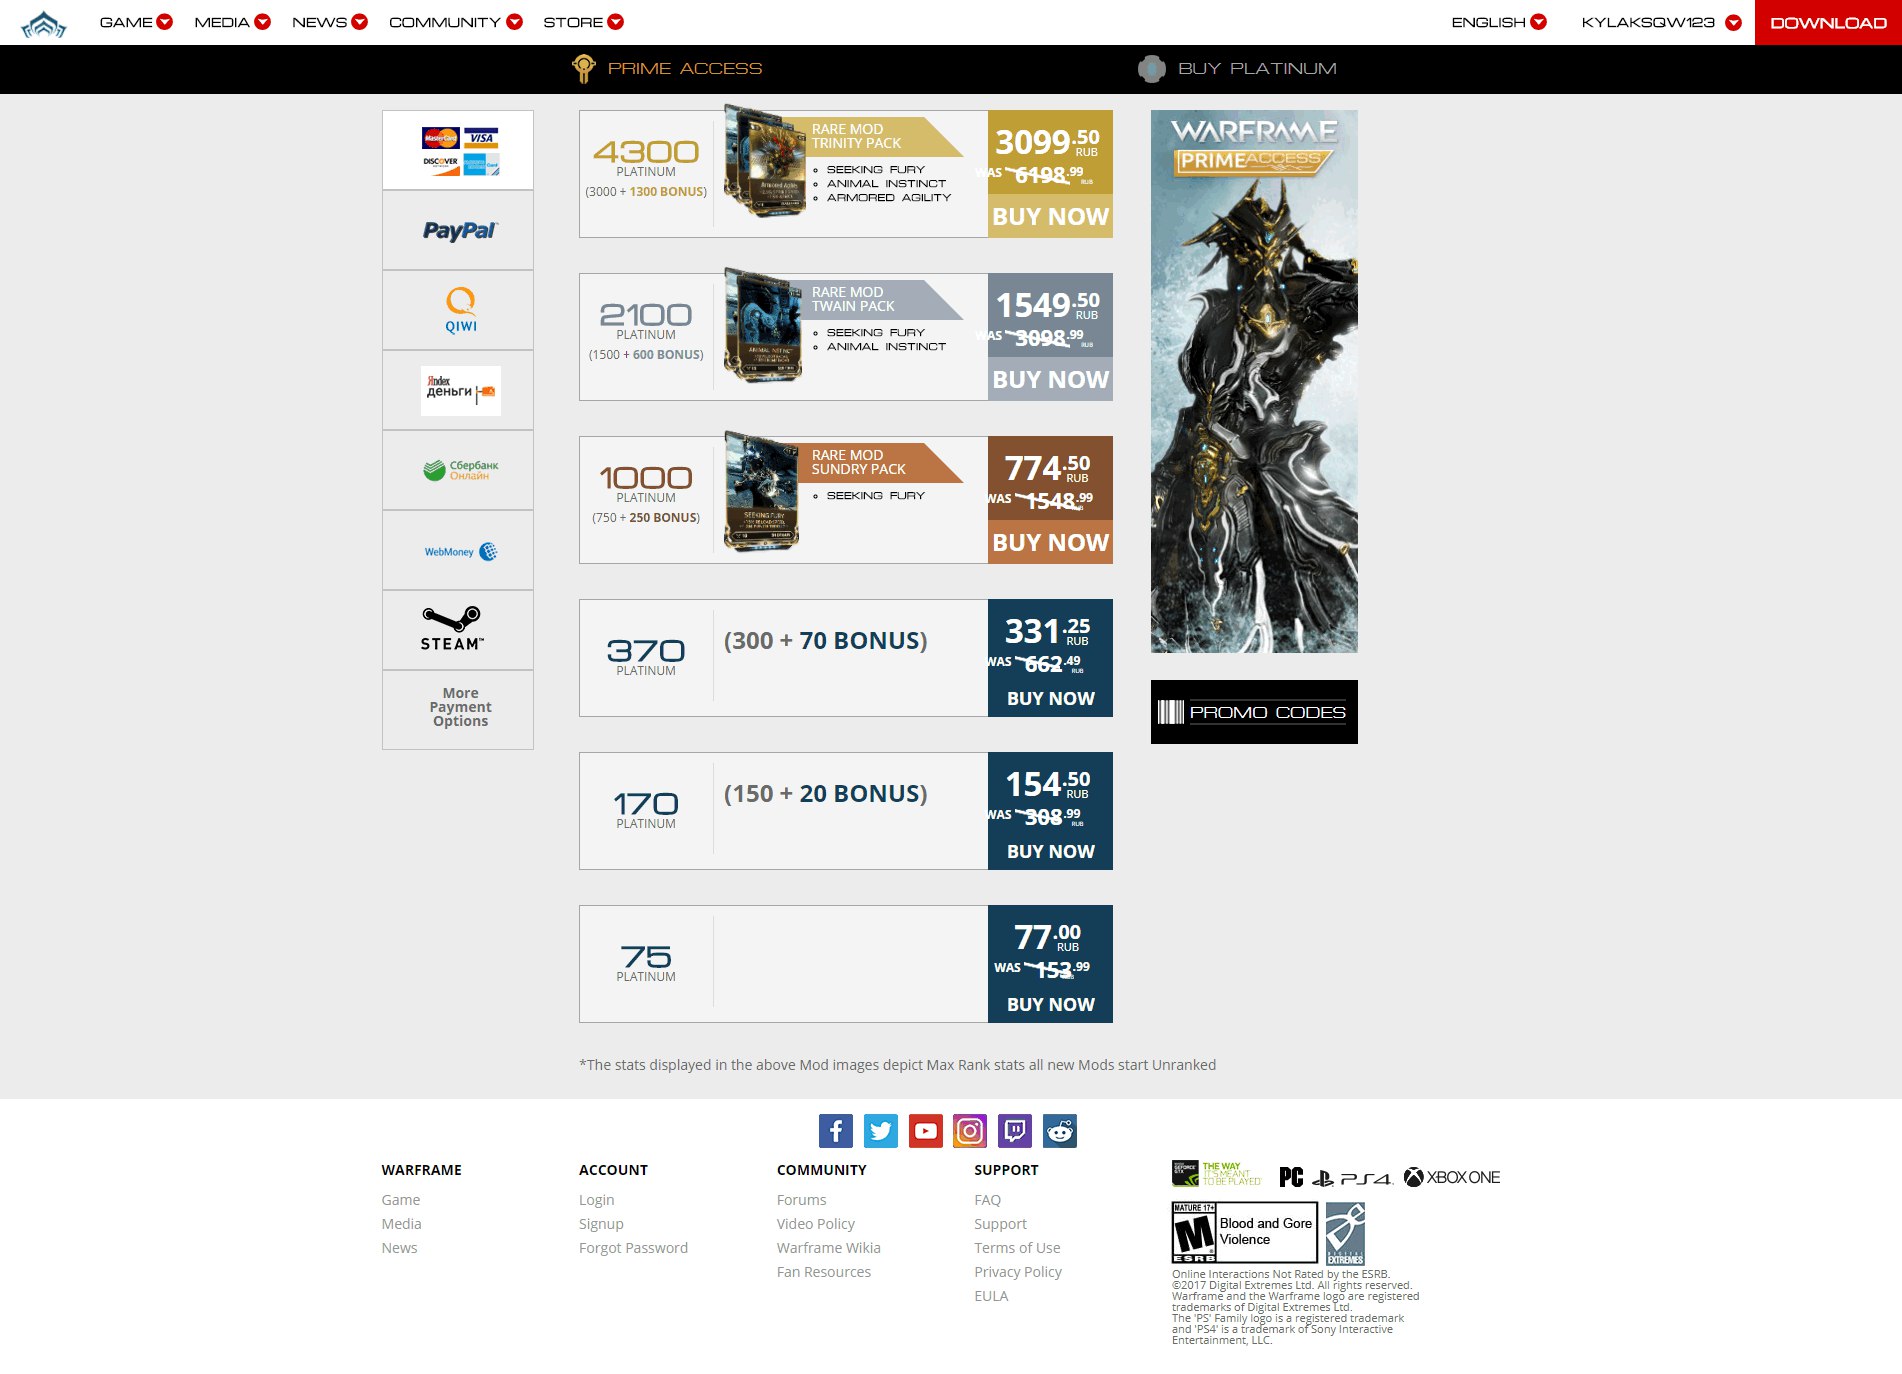The width and height of the screenshot is (1902, 1374).
Task: Buy the 170 Platinum pack
Action: 1050,851
